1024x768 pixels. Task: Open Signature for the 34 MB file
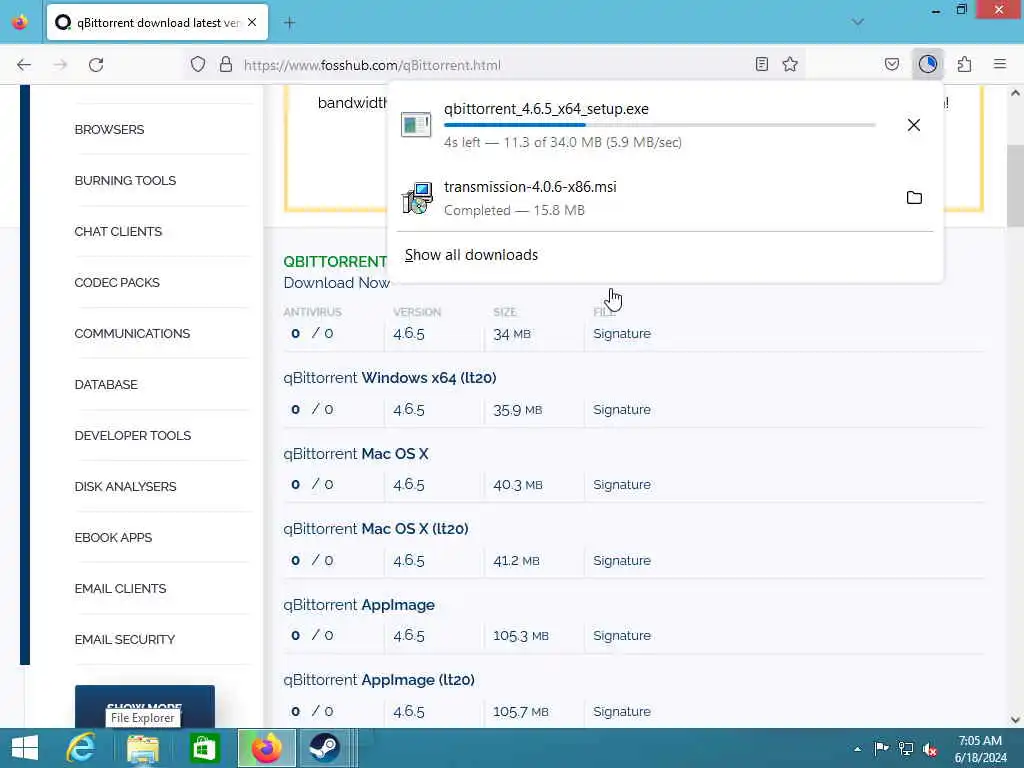click(622, 333)
